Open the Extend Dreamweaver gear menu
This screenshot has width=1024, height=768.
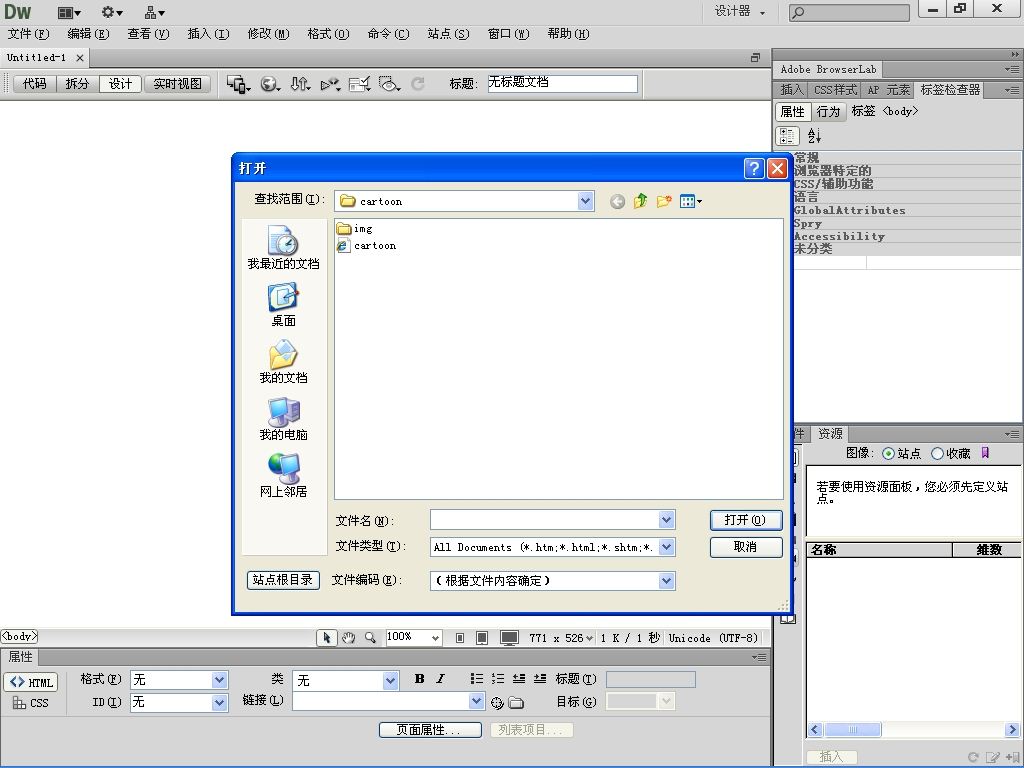pos(112,12)
